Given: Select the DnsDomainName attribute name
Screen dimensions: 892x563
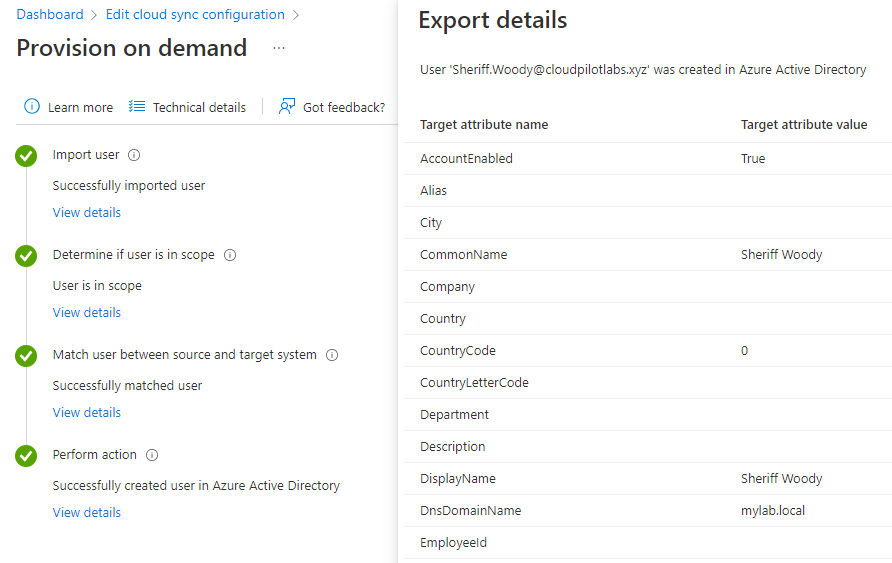Looking at the screenshot, I should 470,511.
